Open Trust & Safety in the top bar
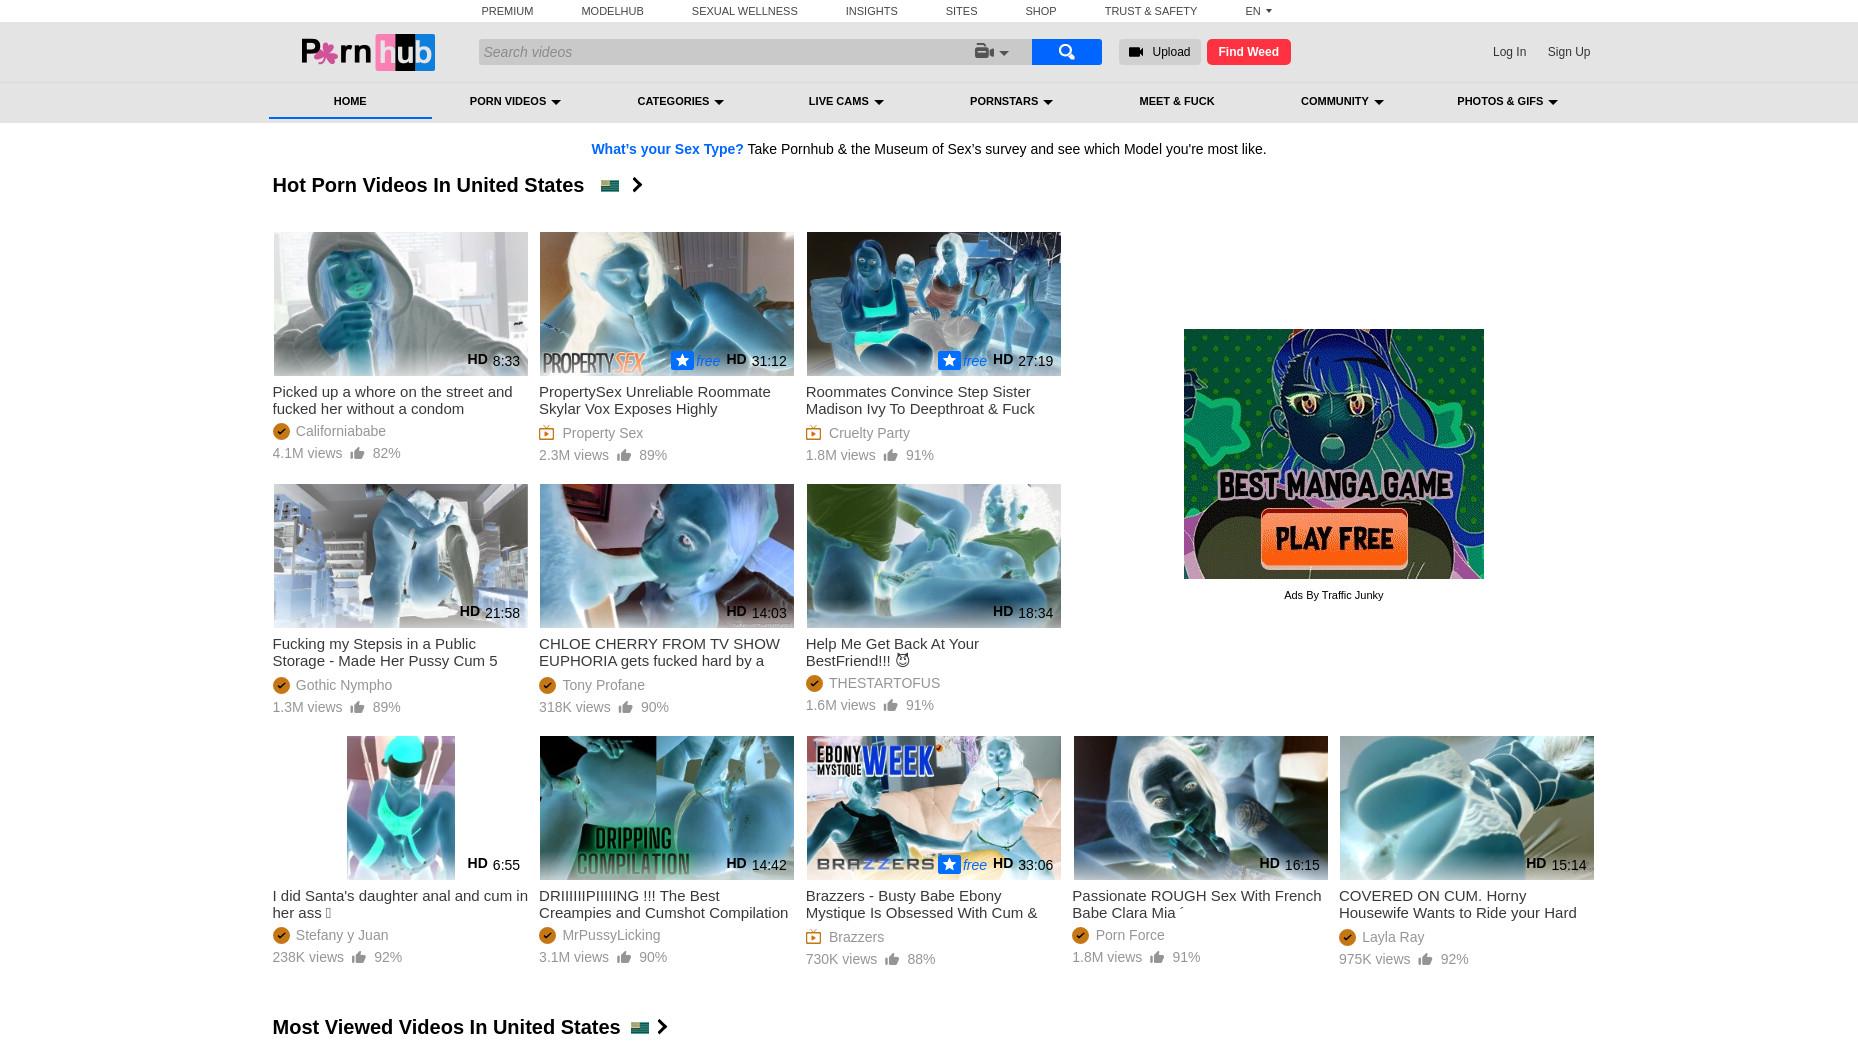Screen dimensions: 1858x1053 pyautogui.click(x=1150, y=11)
